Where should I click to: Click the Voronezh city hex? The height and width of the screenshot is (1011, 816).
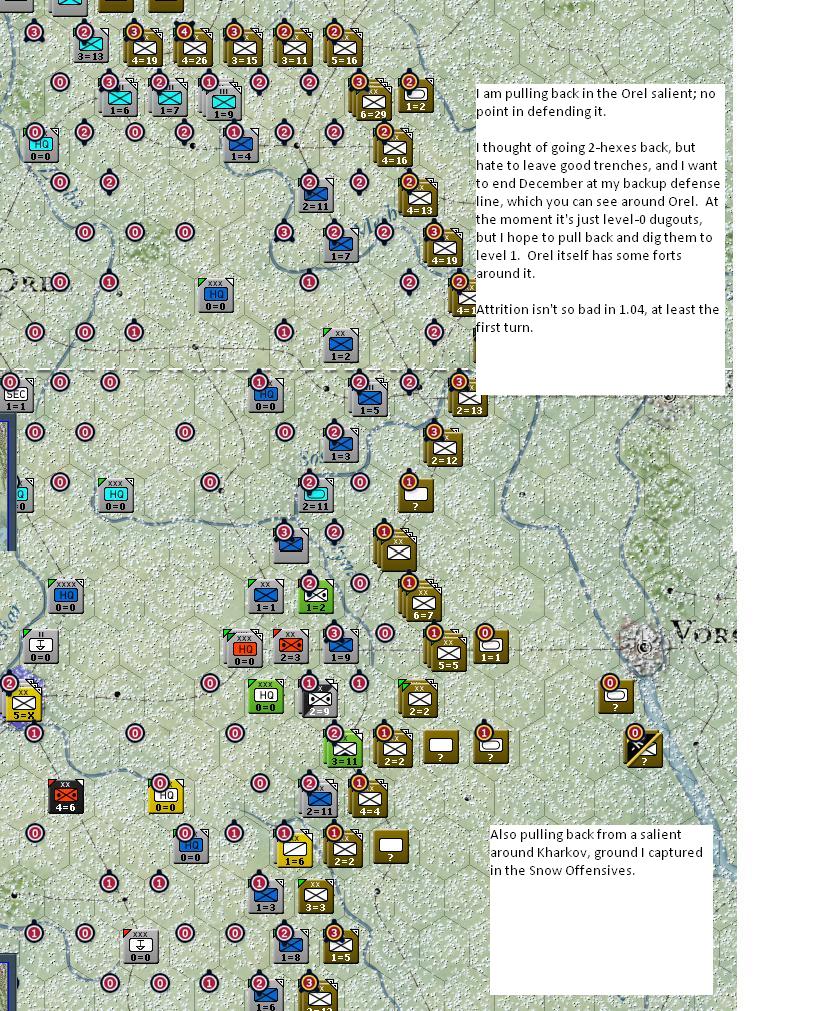tap(642, 646)
